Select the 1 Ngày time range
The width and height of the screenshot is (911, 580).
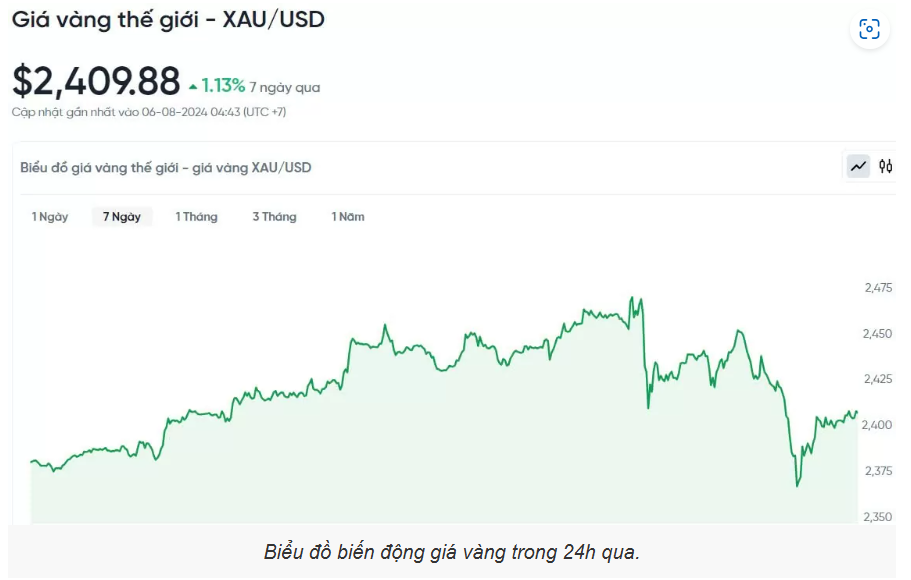(x=50, y=217)
